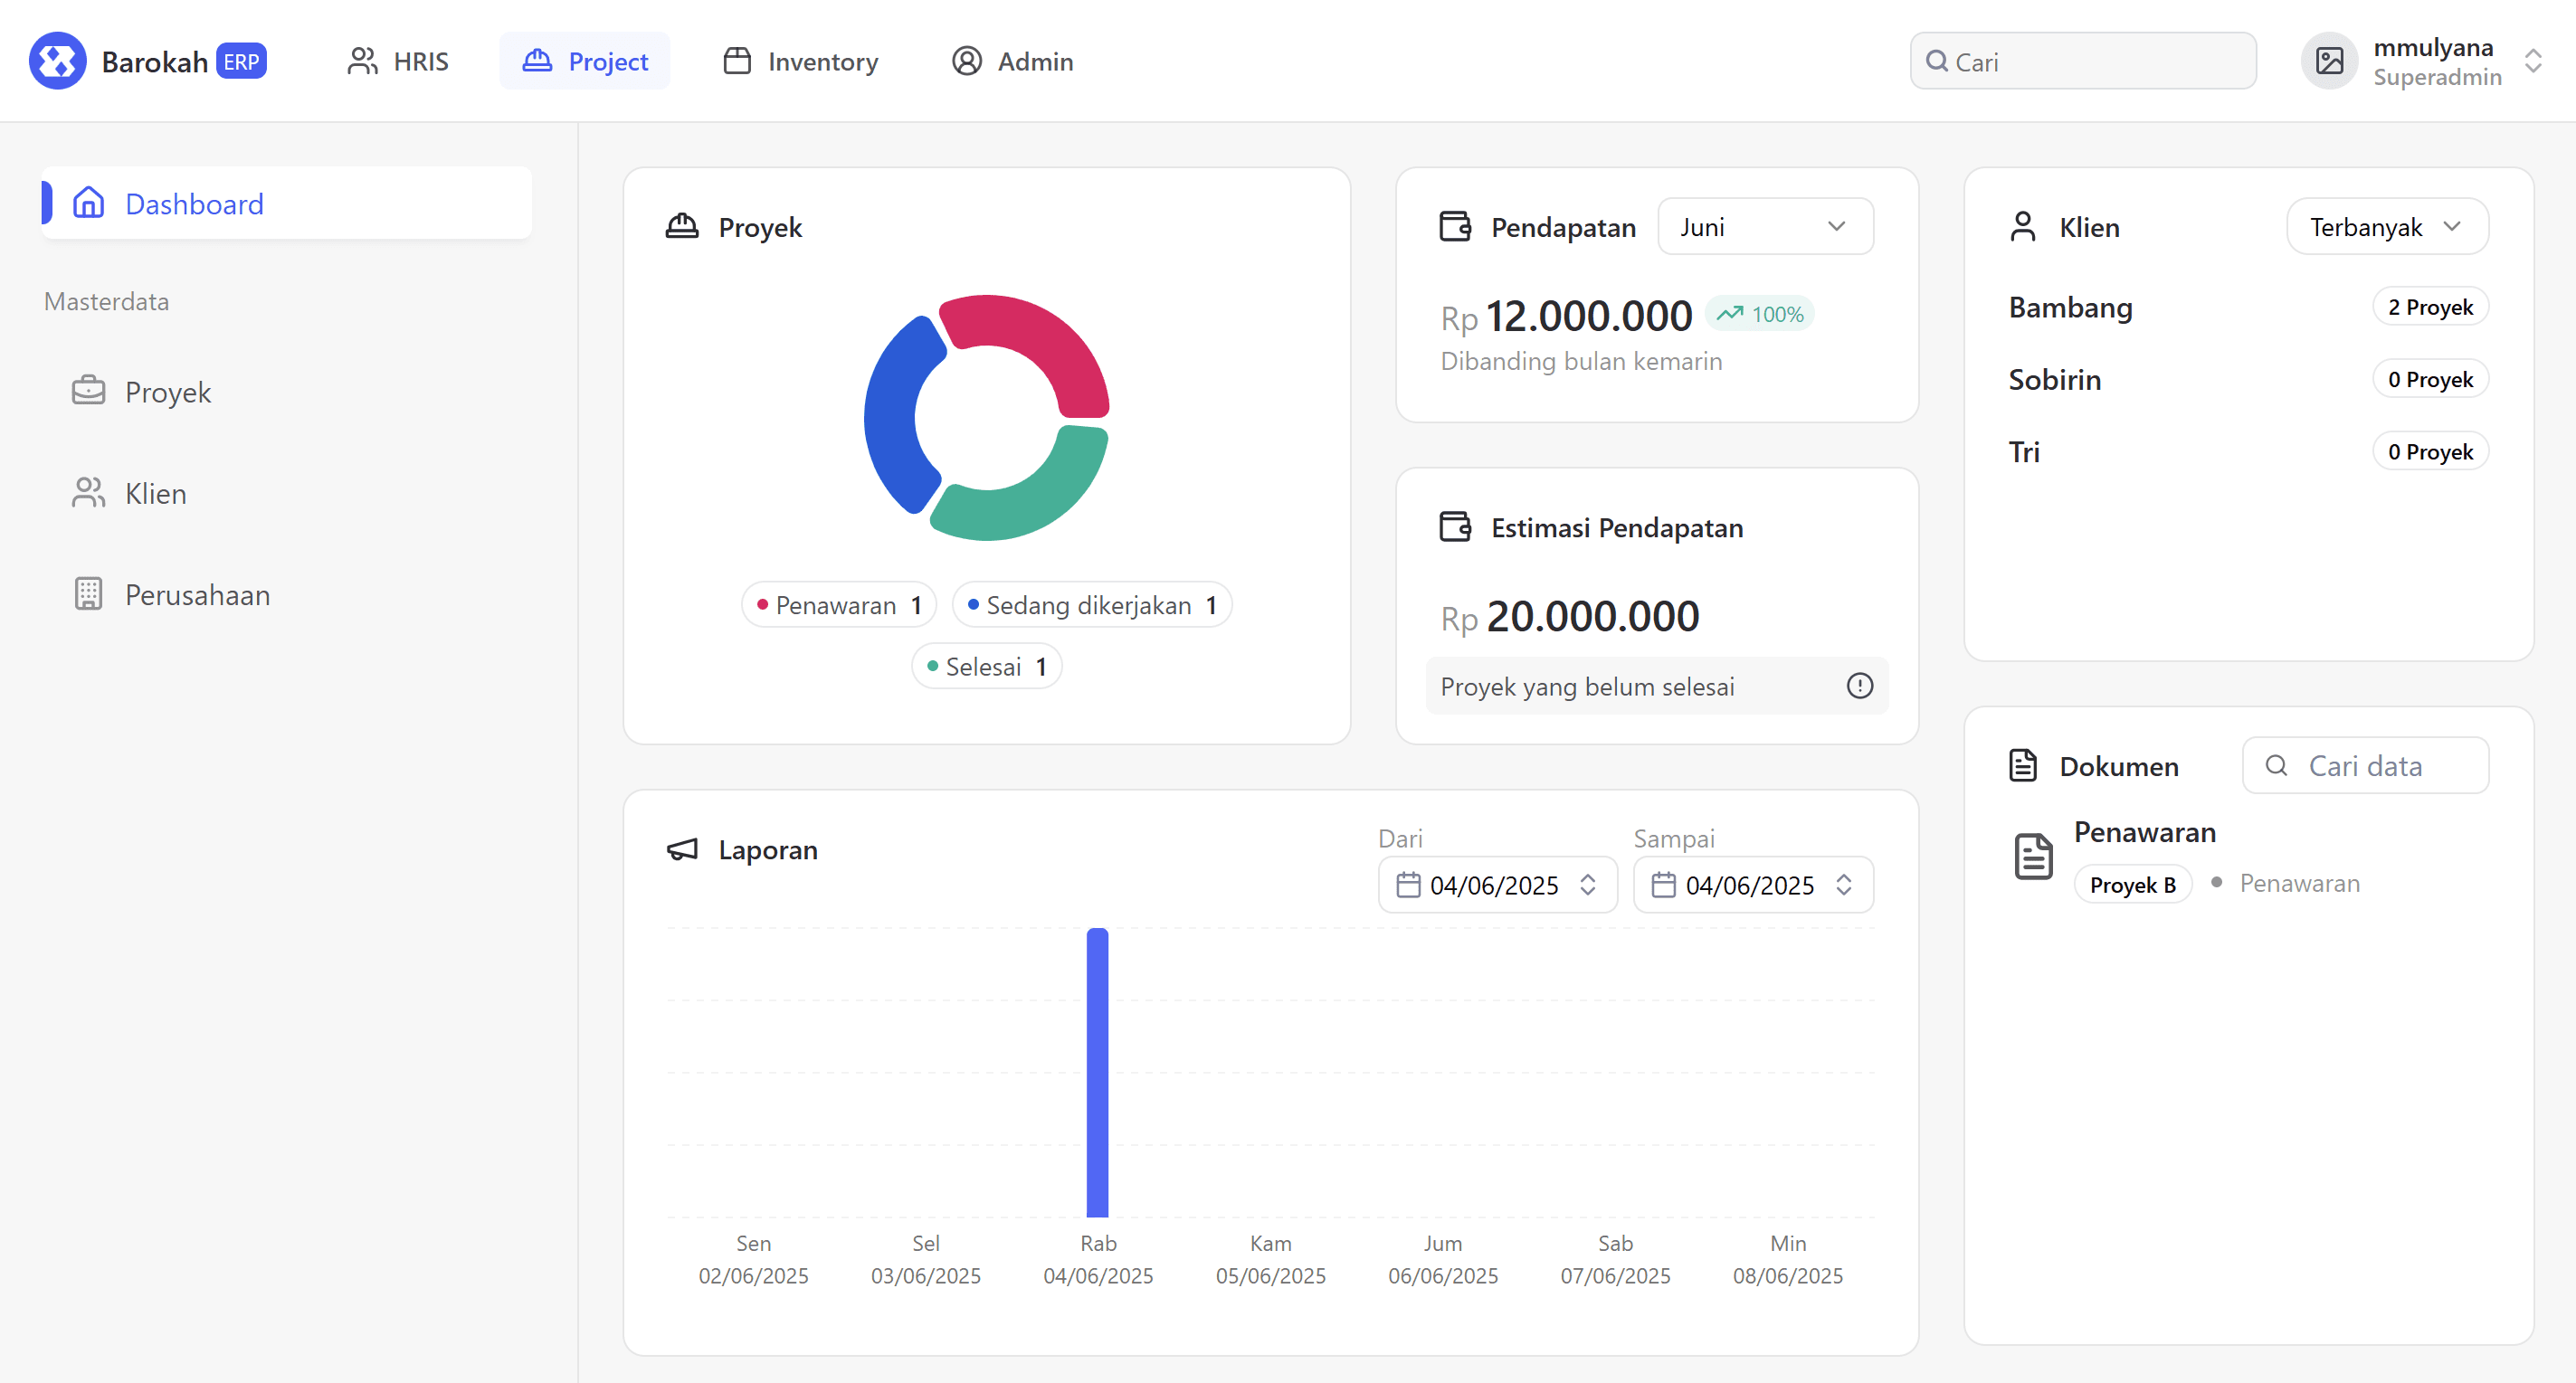Click the Min 08/06/2025 axis label
2576x1383 pixels.
click(1788, 1259)
